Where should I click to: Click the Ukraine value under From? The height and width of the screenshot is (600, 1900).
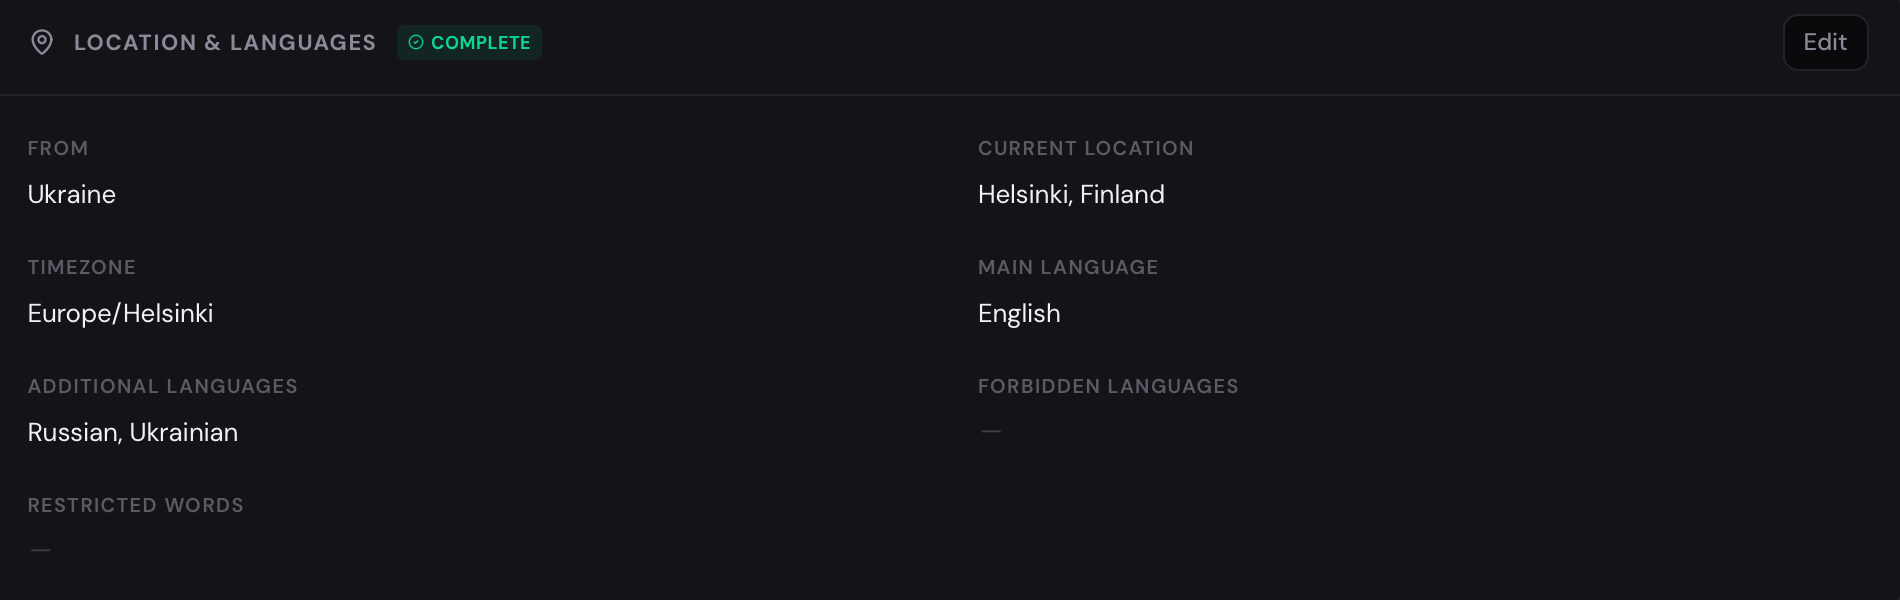tap(72, 194)
